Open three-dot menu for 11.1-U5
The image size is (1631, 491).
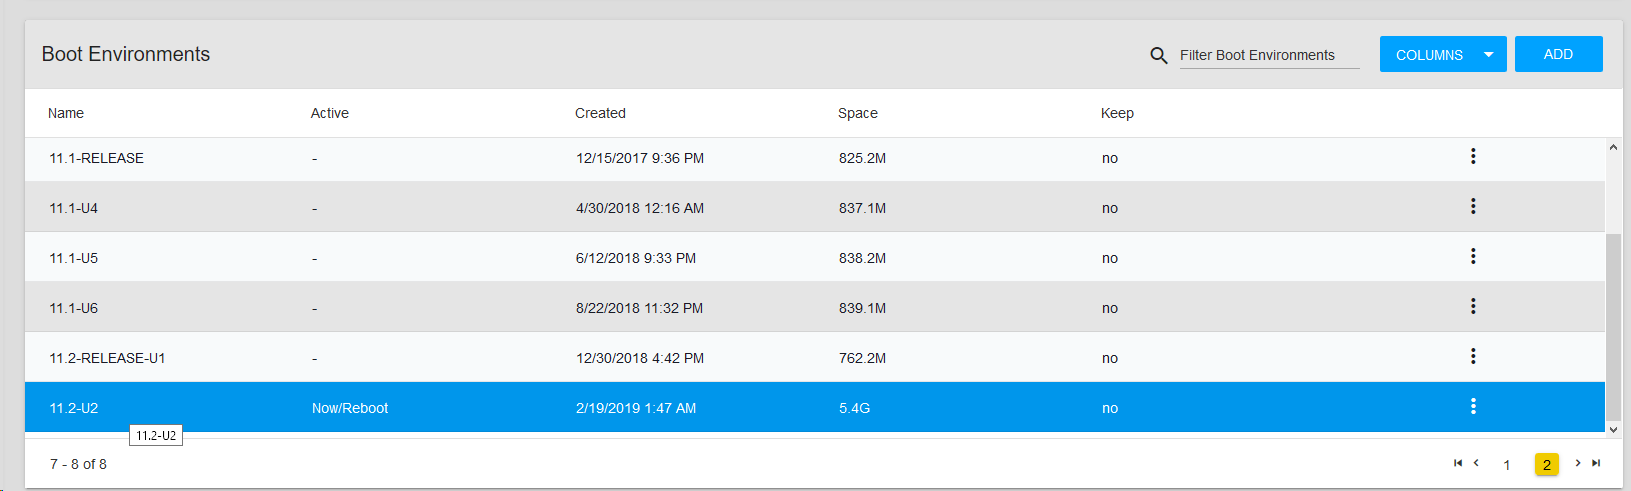(1473, 257)
